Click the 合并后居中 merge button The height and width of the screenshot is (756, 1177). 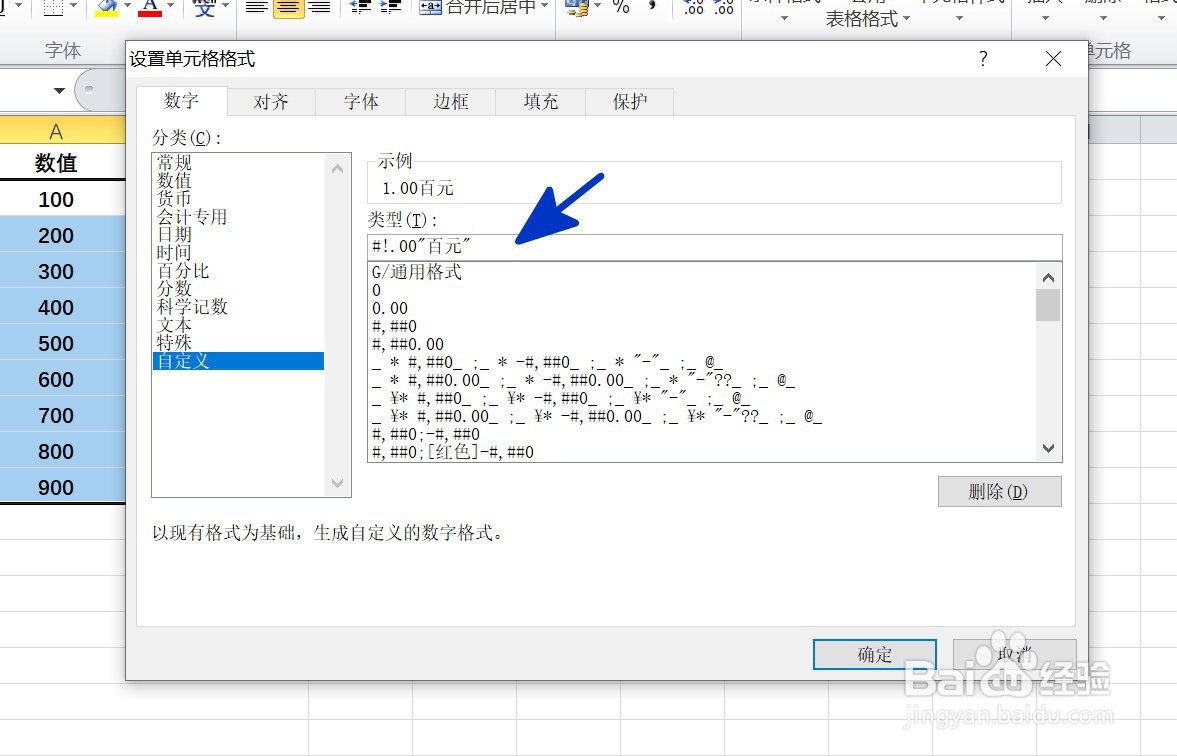pyautogui.click(x=477, y=8)
